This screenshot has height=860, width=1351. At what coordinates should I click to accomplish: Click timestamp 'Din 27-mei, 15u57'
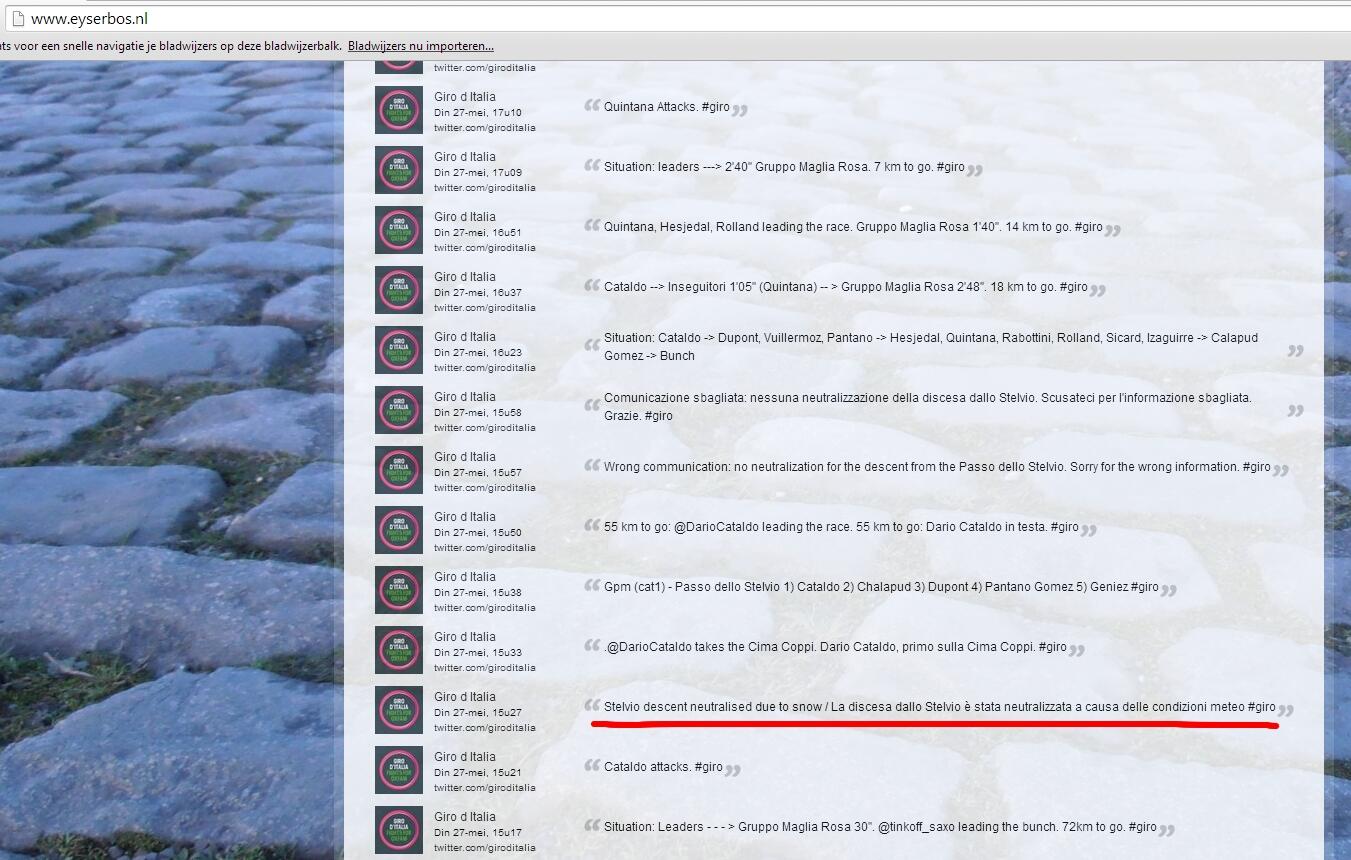(x=478, y=473)
